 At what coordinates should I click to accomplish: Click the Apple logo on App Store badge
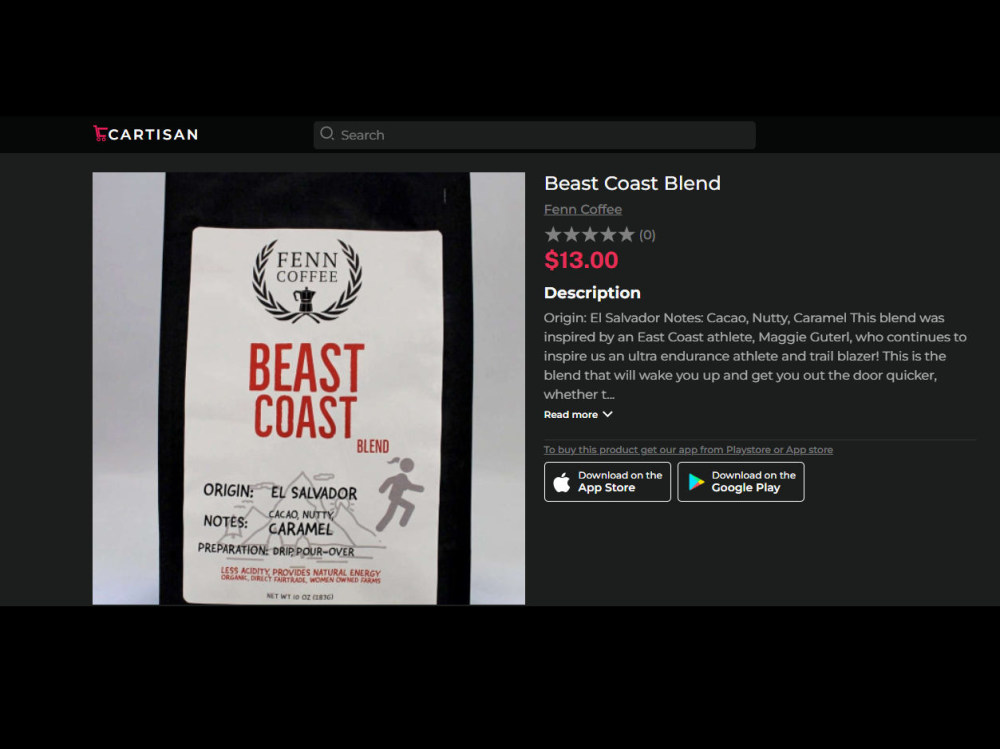point(562,482)
